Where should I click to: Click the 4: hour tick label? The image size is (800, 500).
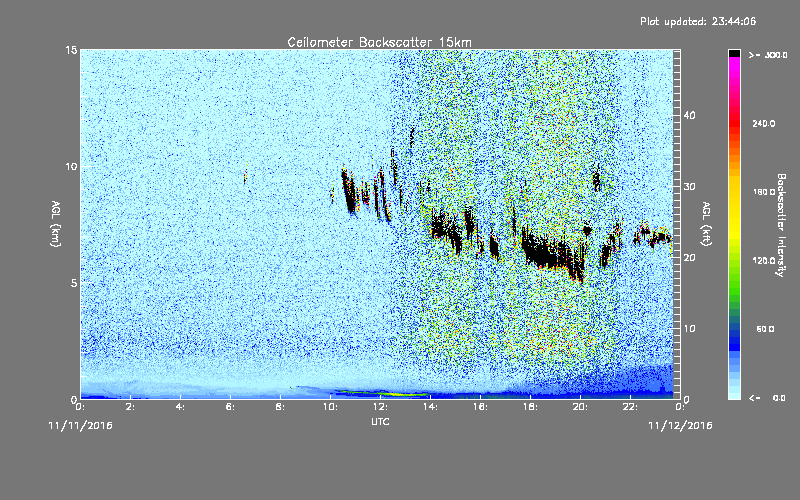click(181, 407)
